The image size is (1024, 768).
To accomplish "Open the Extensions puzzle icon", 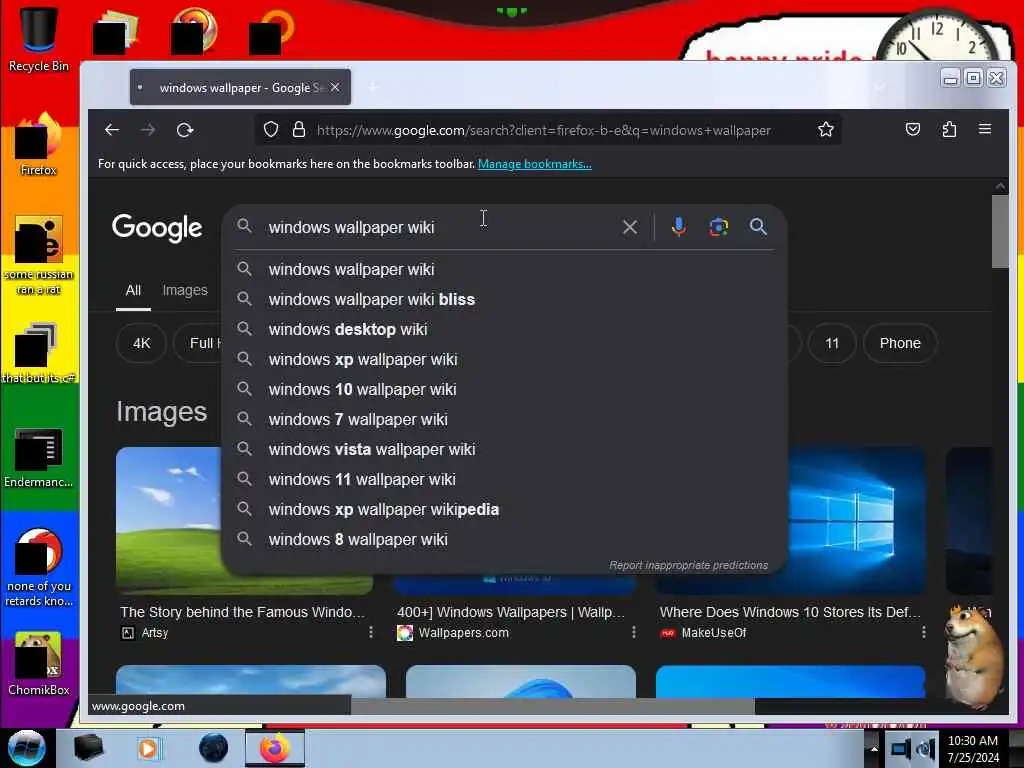I will [949, 129].
